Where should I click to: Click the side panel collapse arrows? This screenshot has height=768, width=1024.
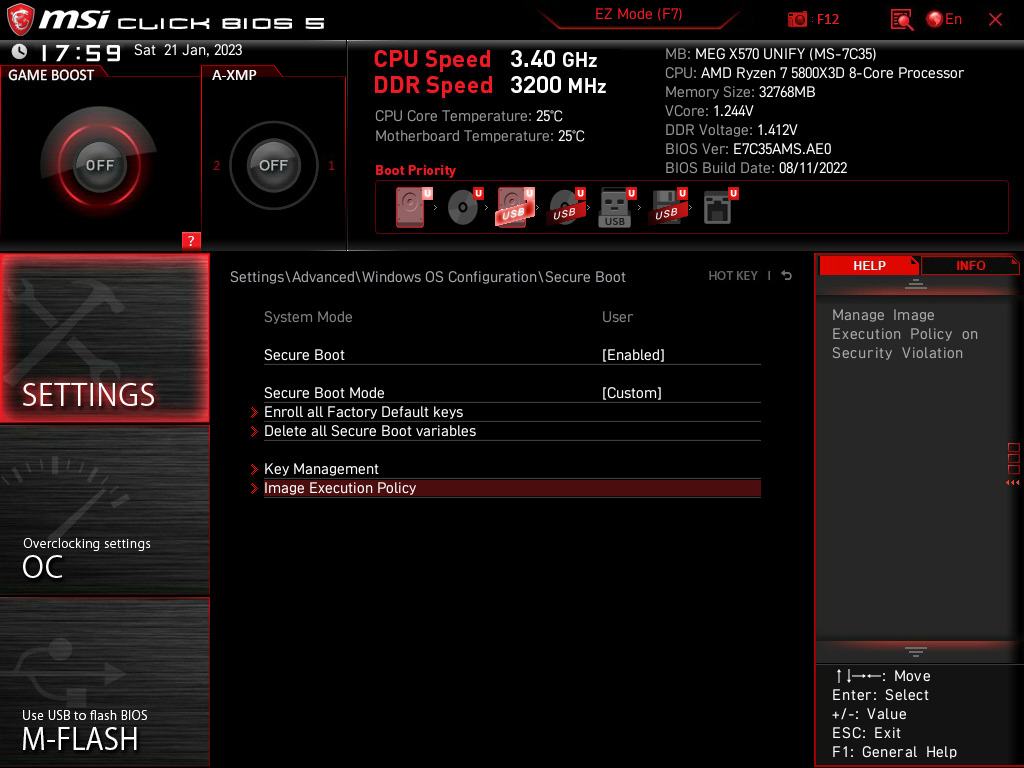point(1012,483)
